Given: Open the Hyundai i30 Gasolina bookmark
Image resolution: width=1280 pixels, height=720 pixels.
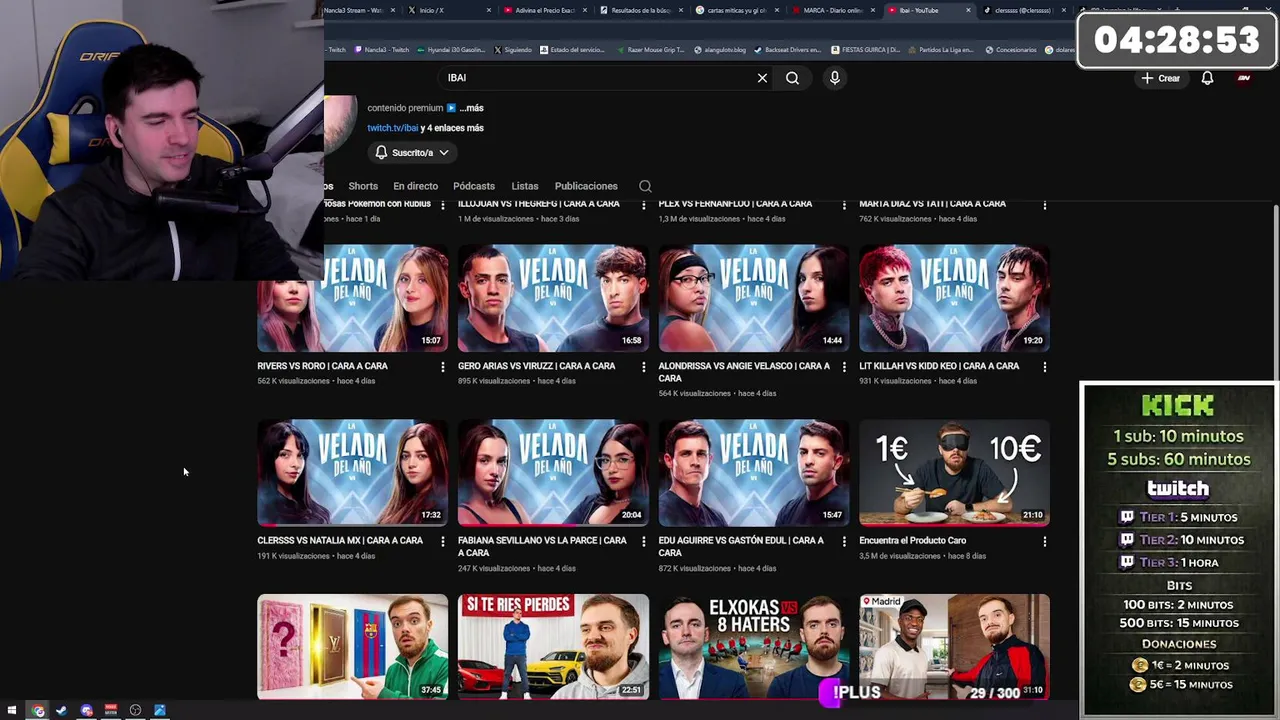Looking at the screenshot, I should pyautogui.click(x=450, y=50).
